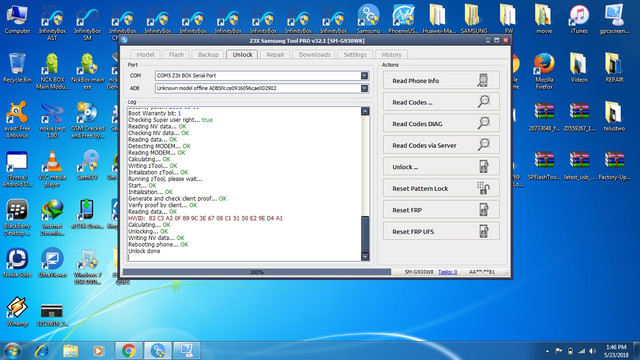Open GSM Cracked and Free shortcut
640x360 pixels.
87,120
